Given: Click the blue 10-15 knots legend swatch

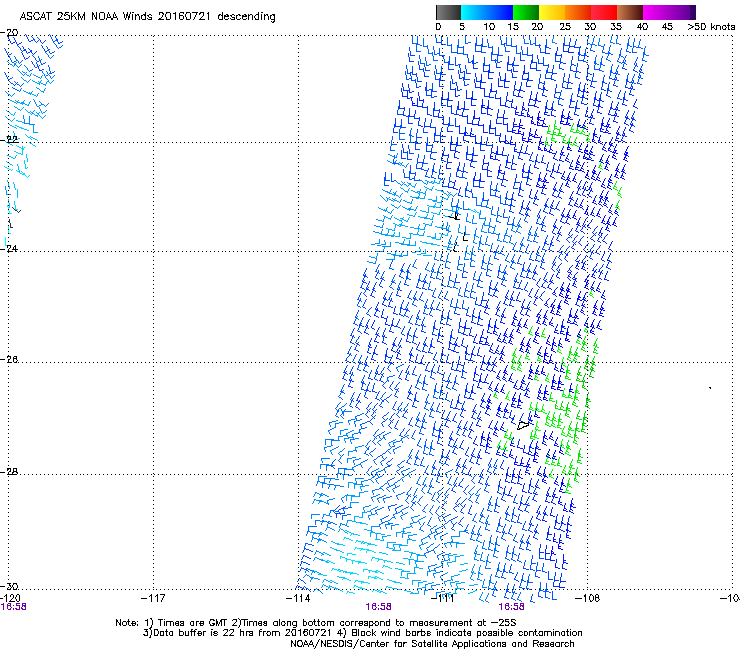Looking at the screenshot, I should 500,12.
